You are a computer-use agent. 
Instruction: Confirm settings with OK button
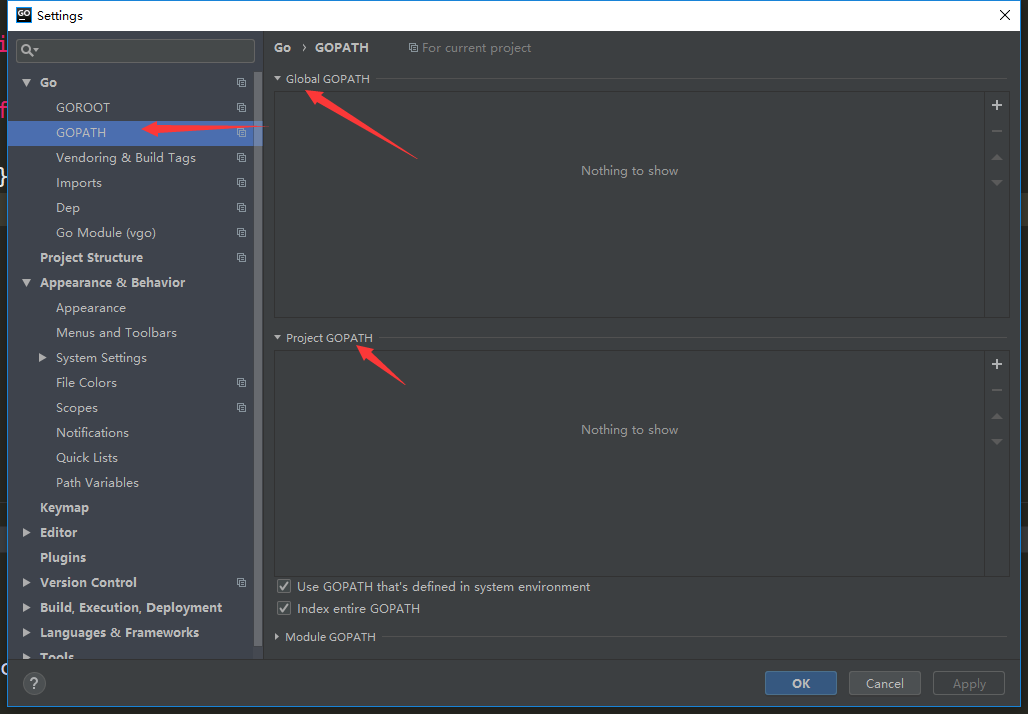click(x=801, y=683)
